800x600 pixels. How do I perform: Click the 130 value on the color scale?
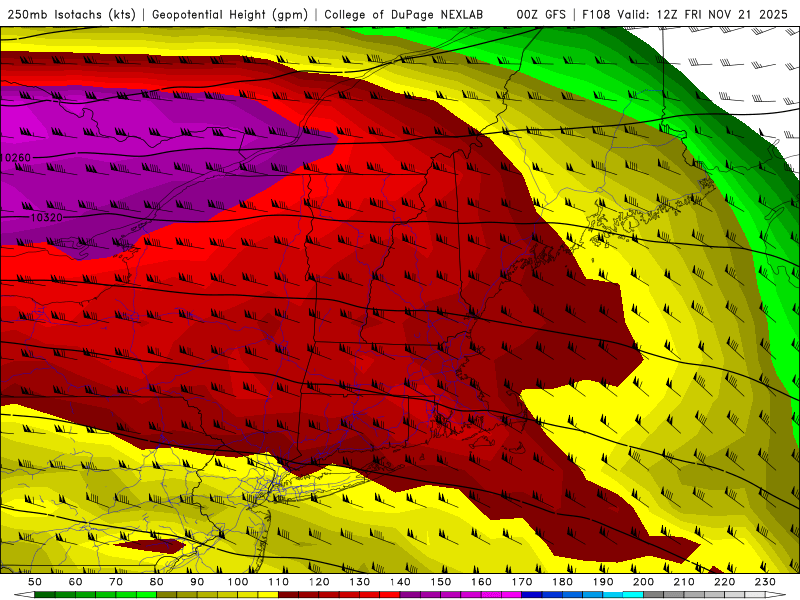pos(360,582)
